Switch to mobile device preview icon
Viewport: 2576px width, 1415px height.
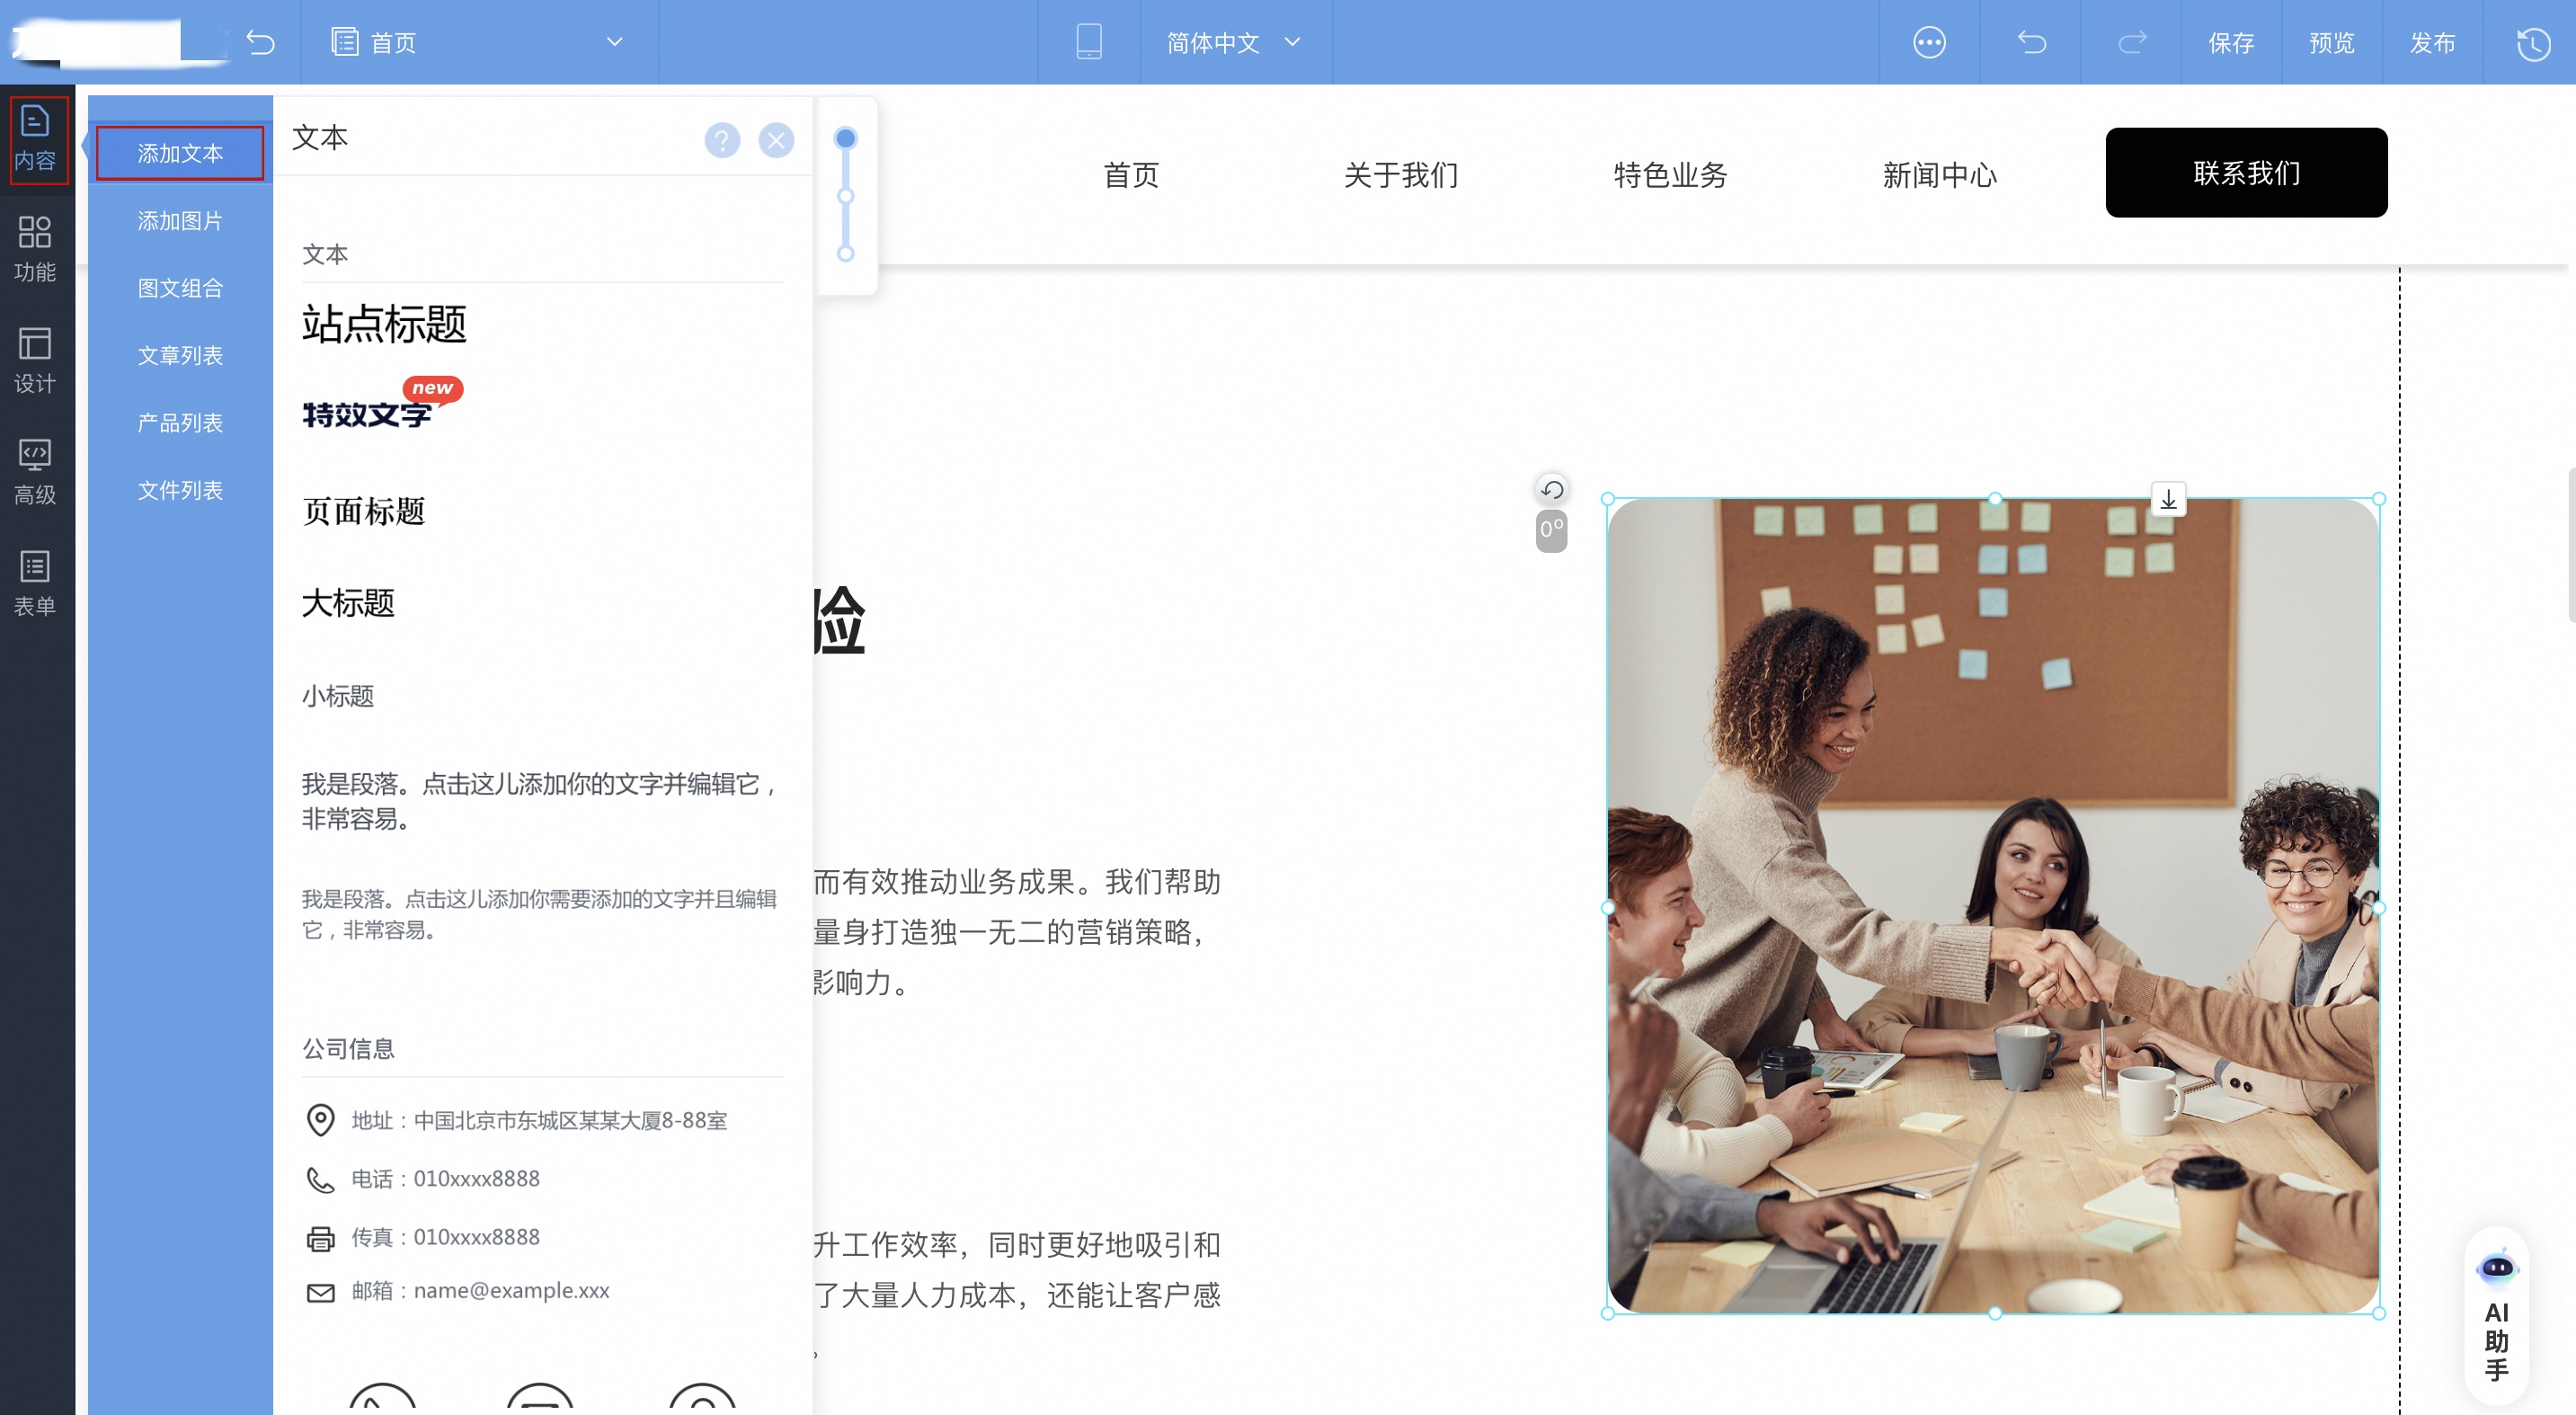[1088, 42]
